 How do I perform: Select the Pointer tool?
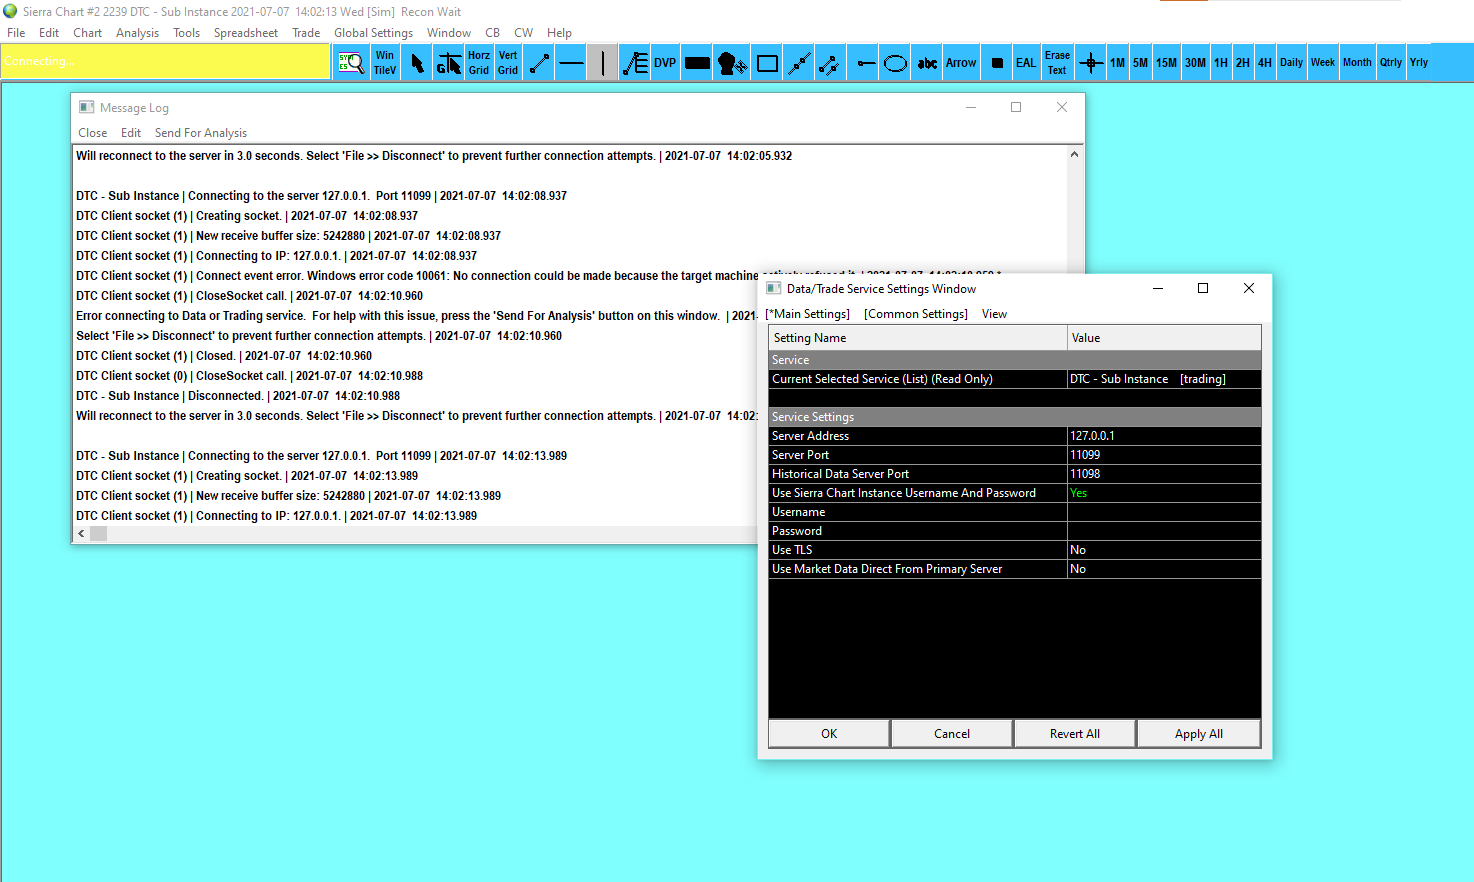click(x=417, y=63)
